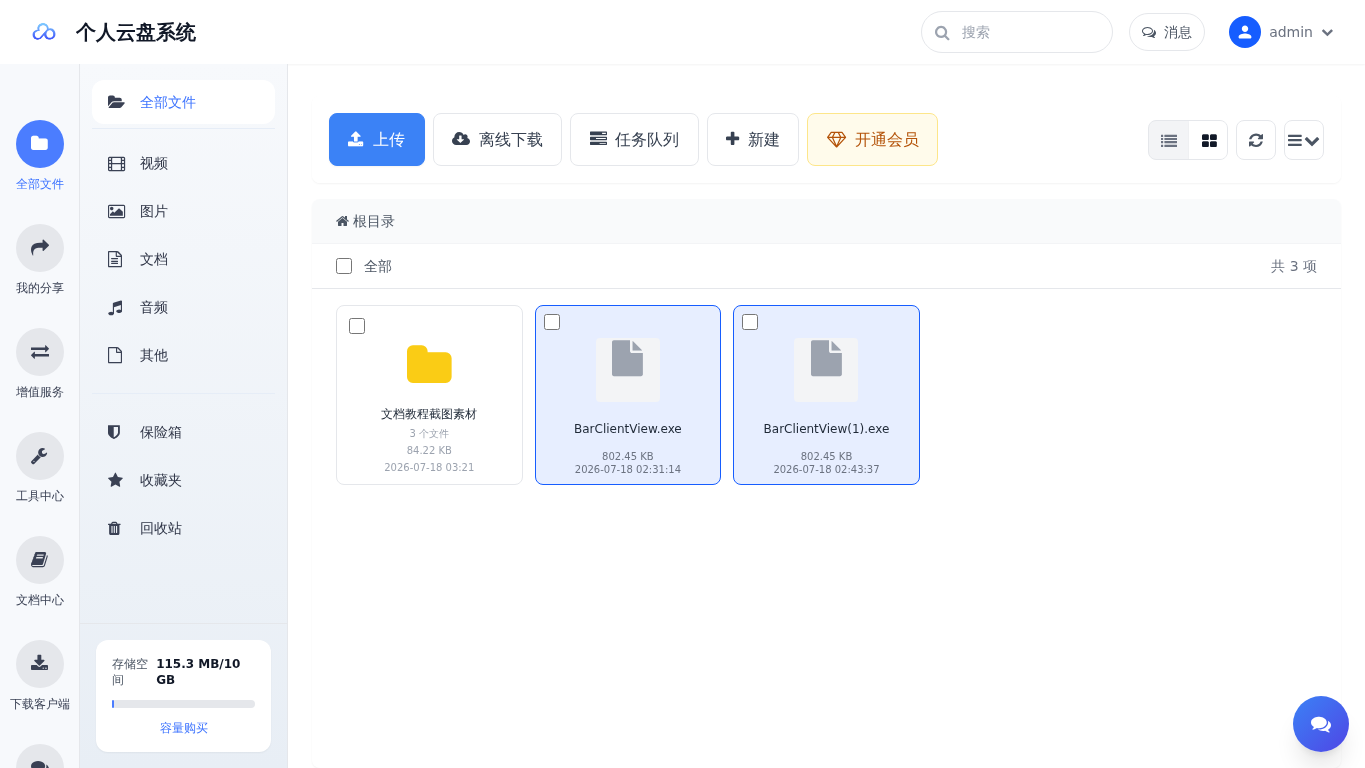Open the yellow 文档教程截图素材 folder

429,364
